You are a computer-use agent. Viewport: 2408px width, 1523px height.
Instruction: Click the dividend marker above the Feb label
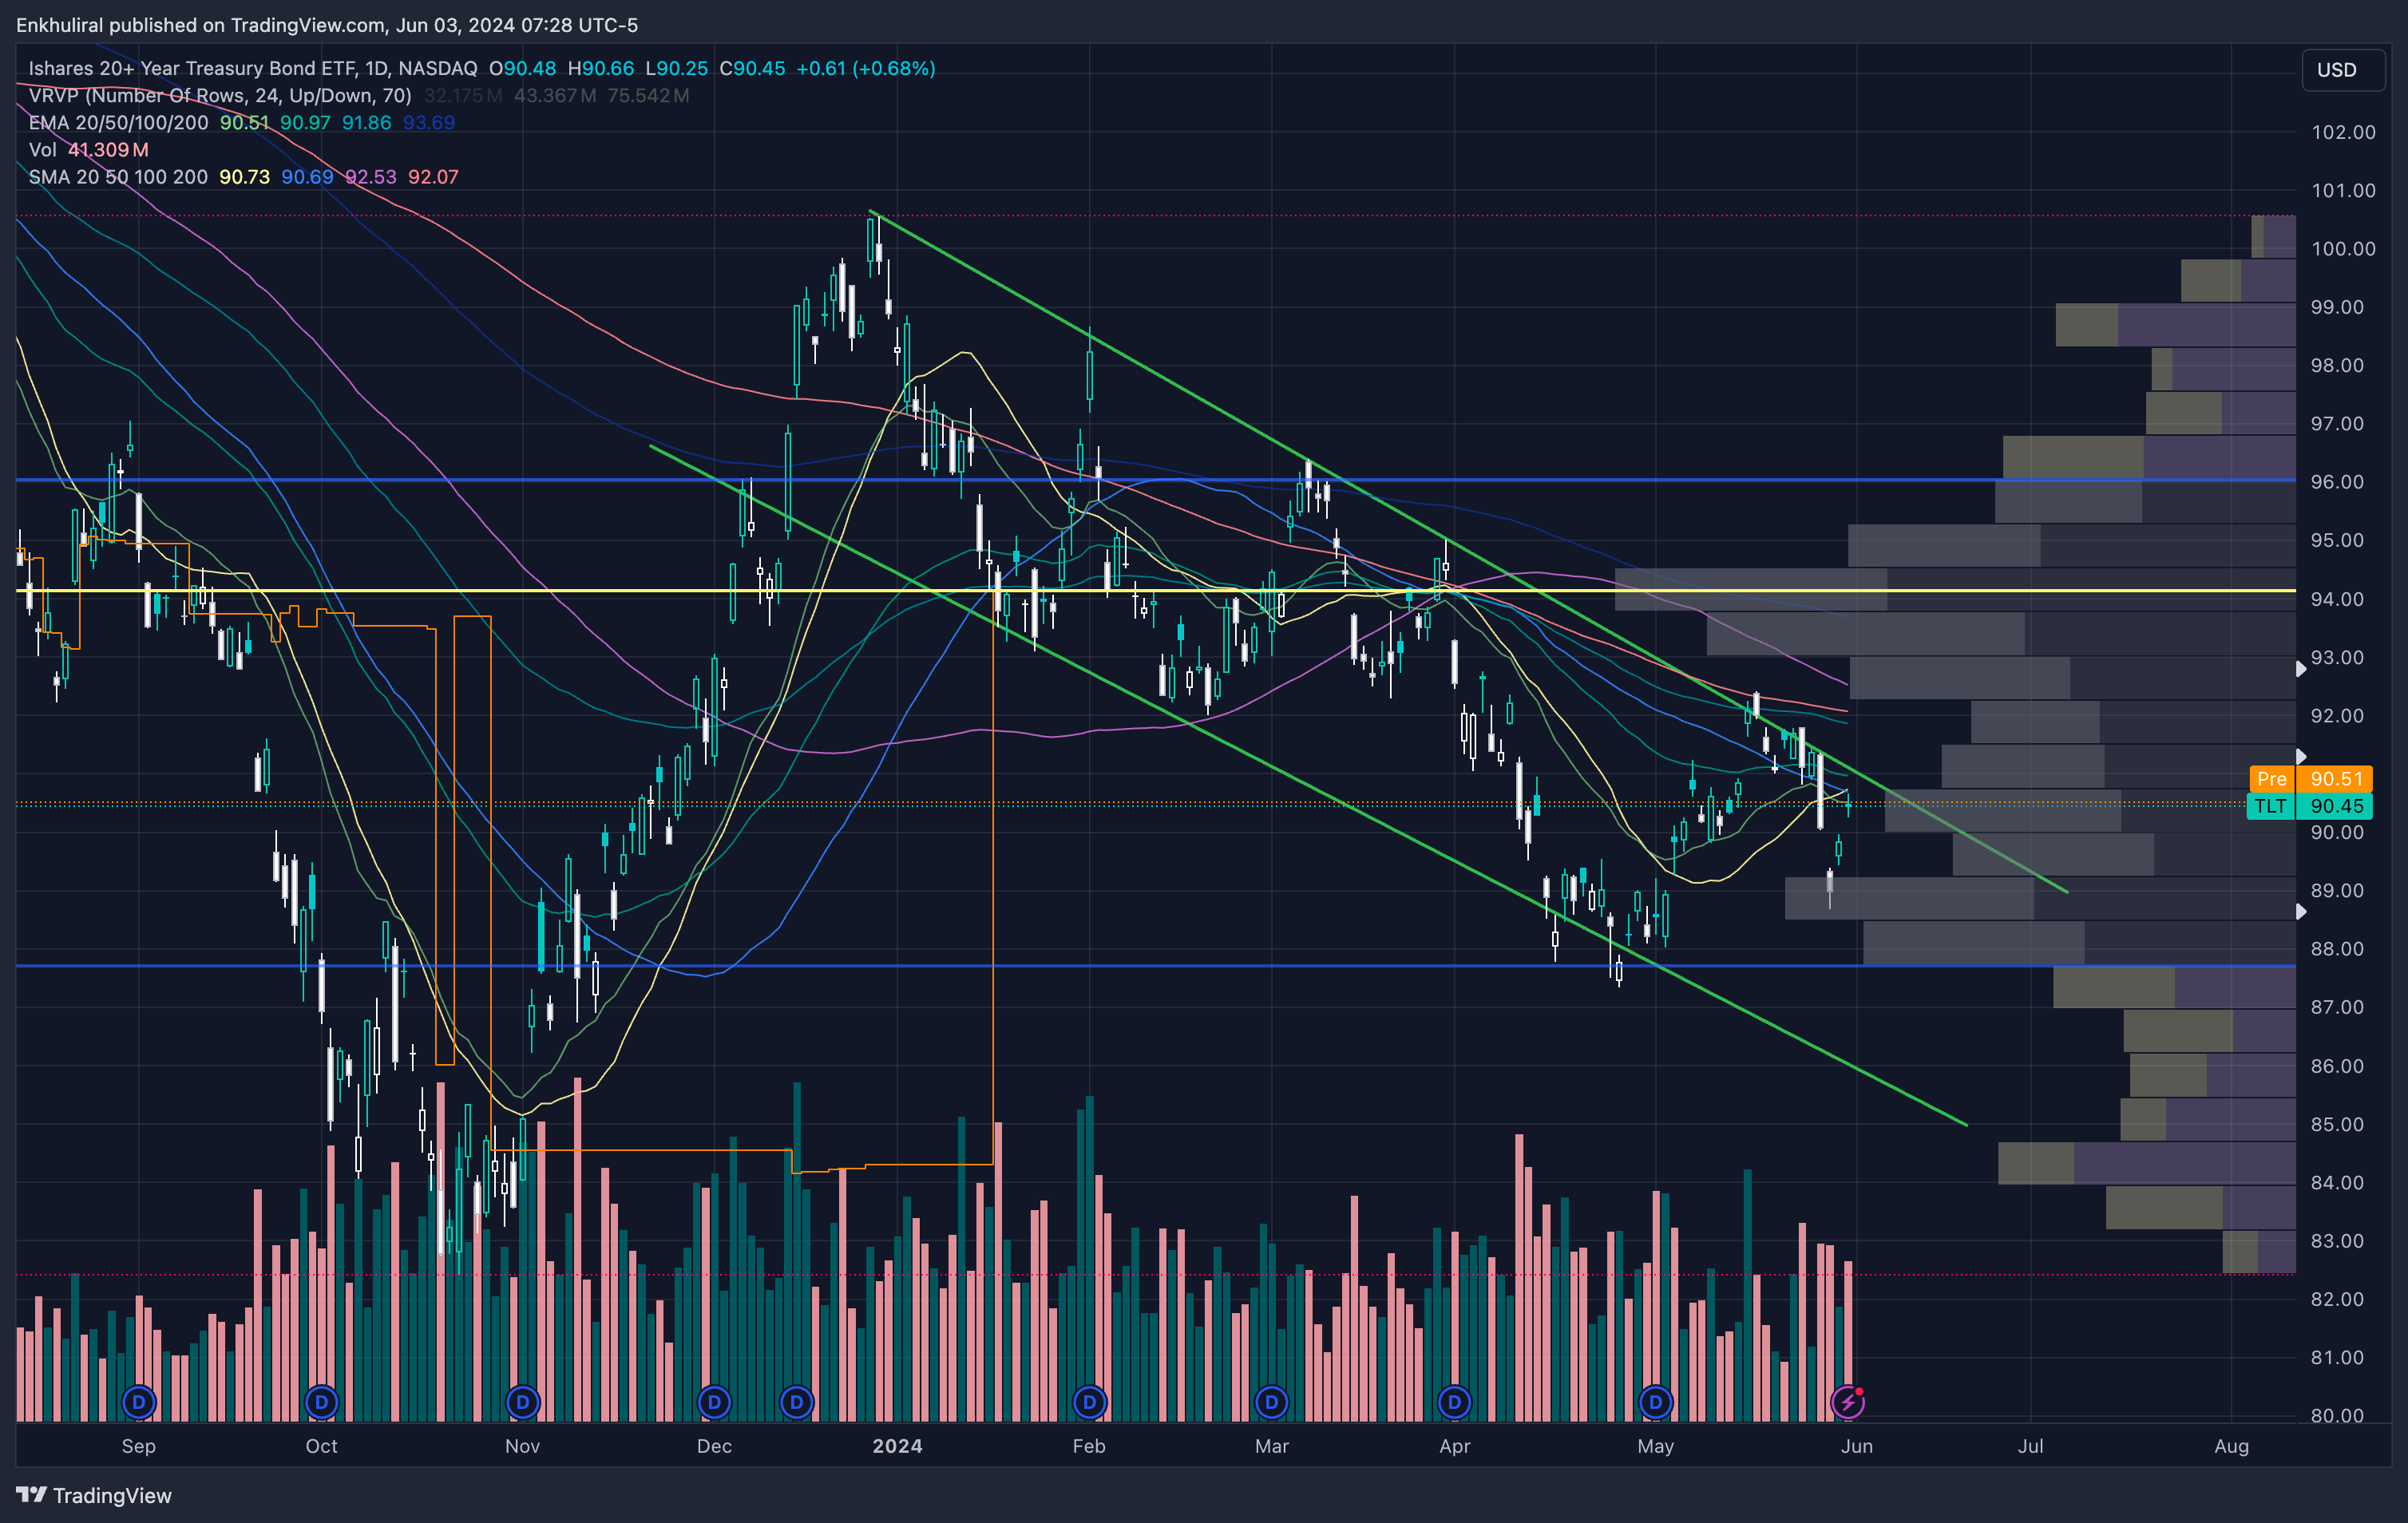click(1089, 1402)
